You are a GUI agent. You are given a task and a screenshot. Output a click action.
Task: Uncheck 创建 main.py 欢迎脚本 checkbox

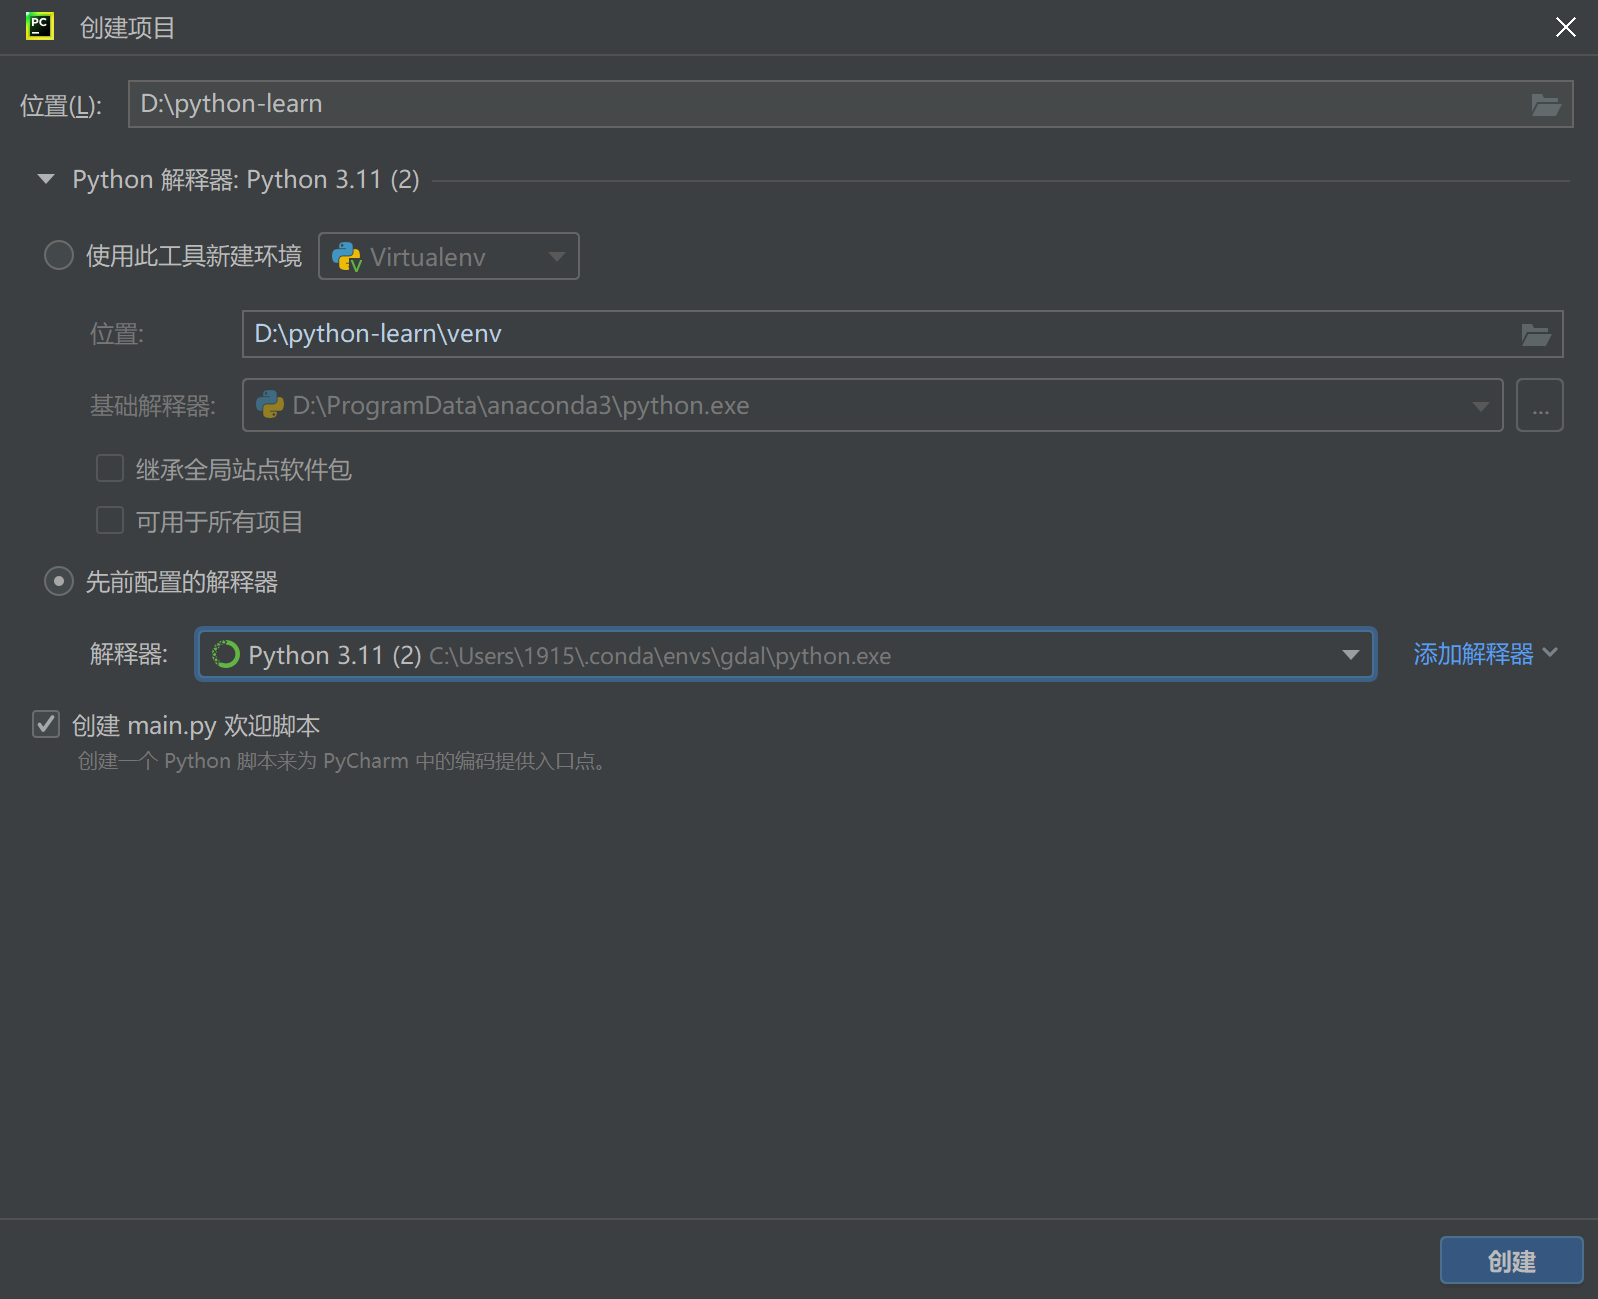[46, 724]
